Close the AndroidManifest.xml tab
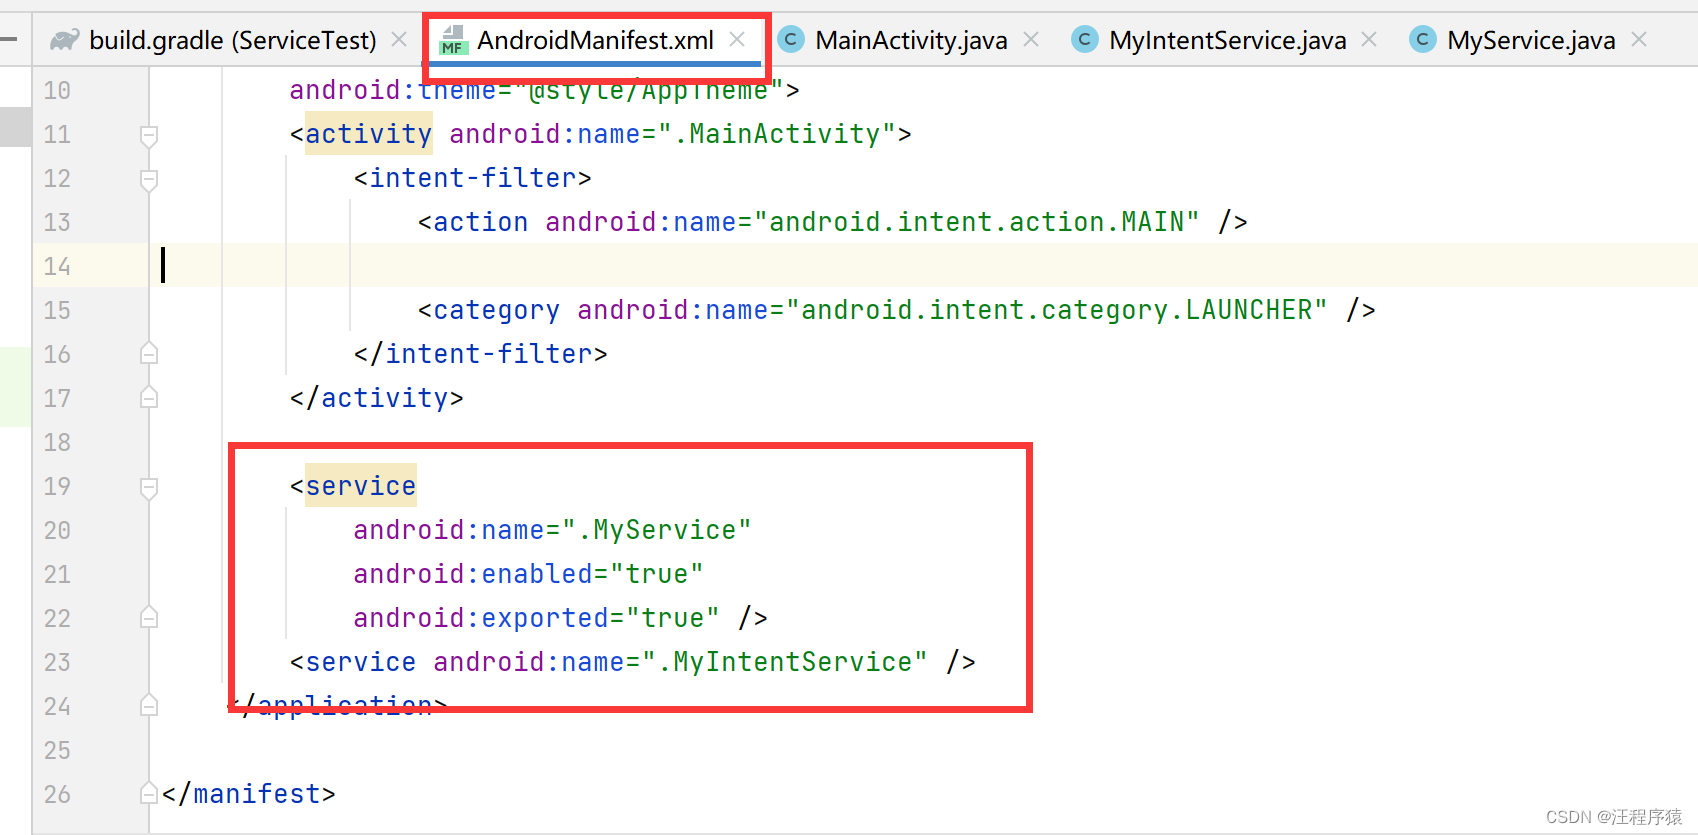Viewport: 1698px width, 835px height. coord(737,39)
